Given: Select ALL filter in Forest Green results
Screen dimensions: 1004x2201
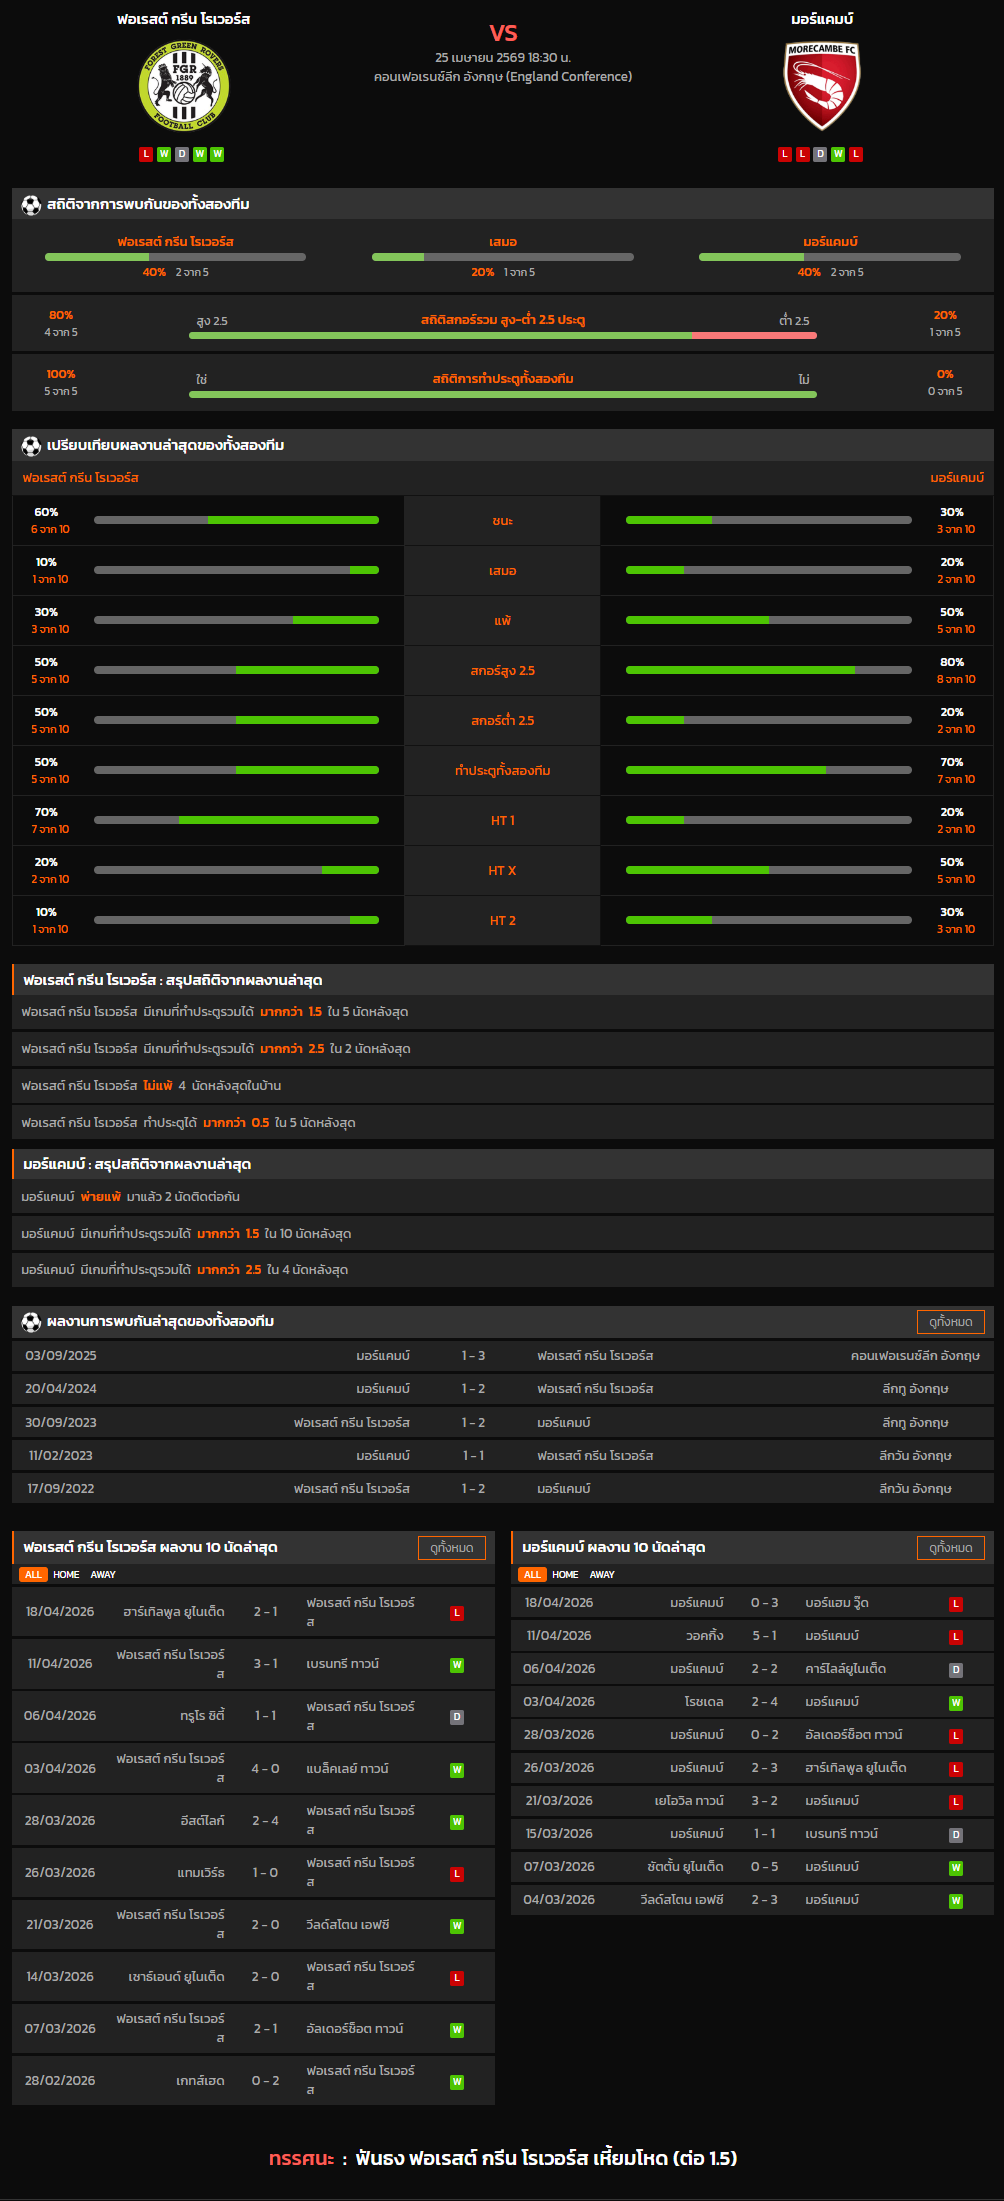Looking at the screenshot, I should coord(33,1575).
